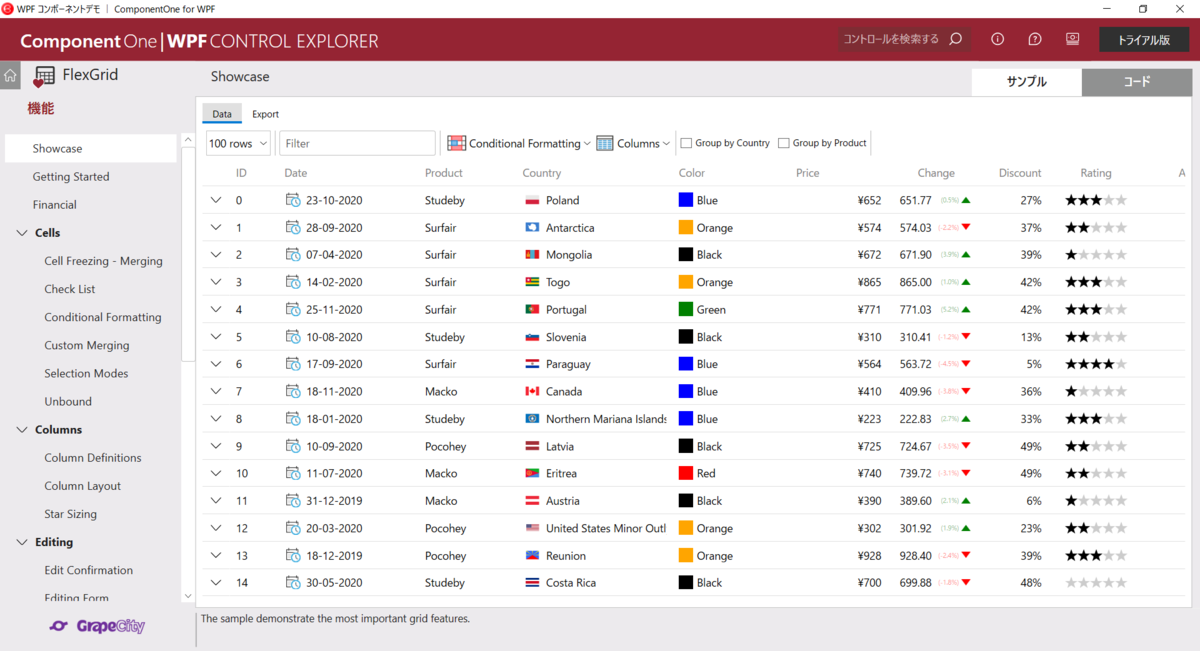Expand row 7 details chevron

[215, 391]
